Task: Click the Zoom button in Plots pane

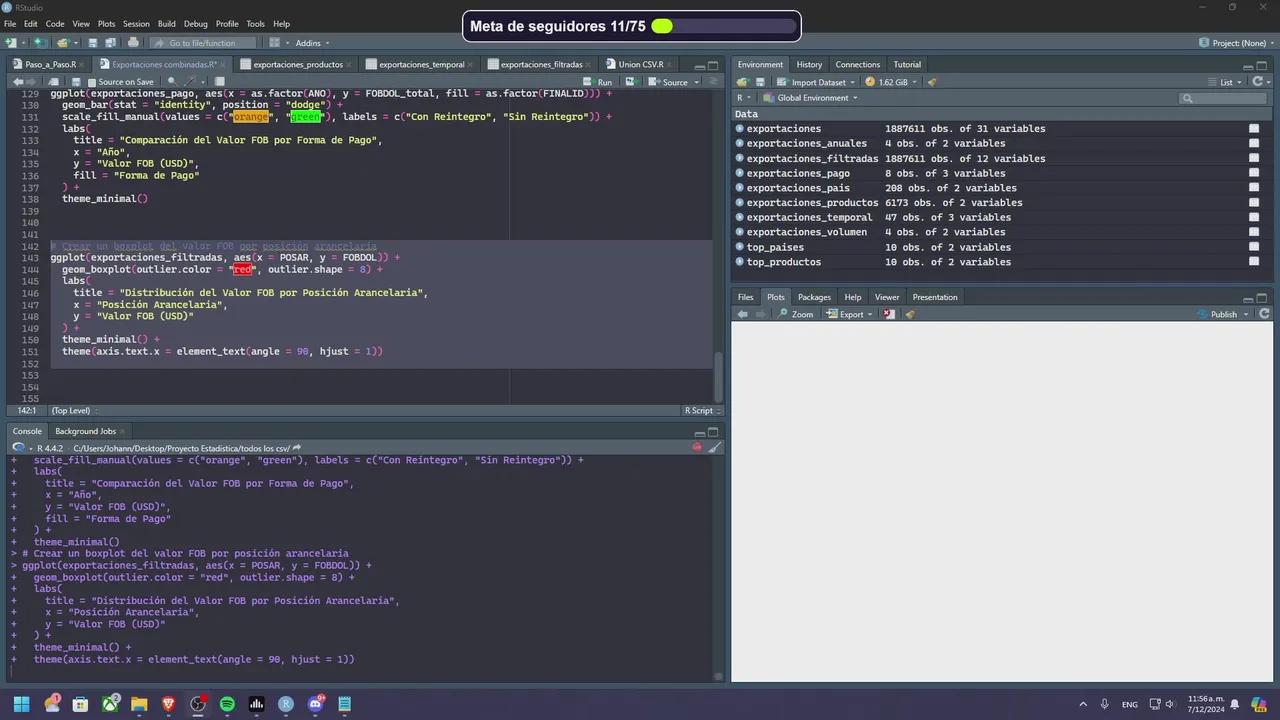Action: tap(796, 314)
